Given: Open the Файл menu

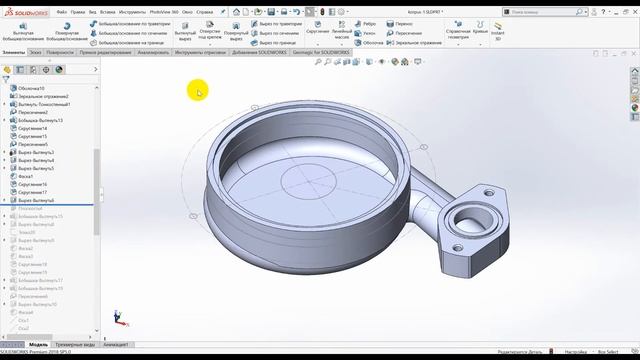Looking at the screenshot, I should point(62,12).
